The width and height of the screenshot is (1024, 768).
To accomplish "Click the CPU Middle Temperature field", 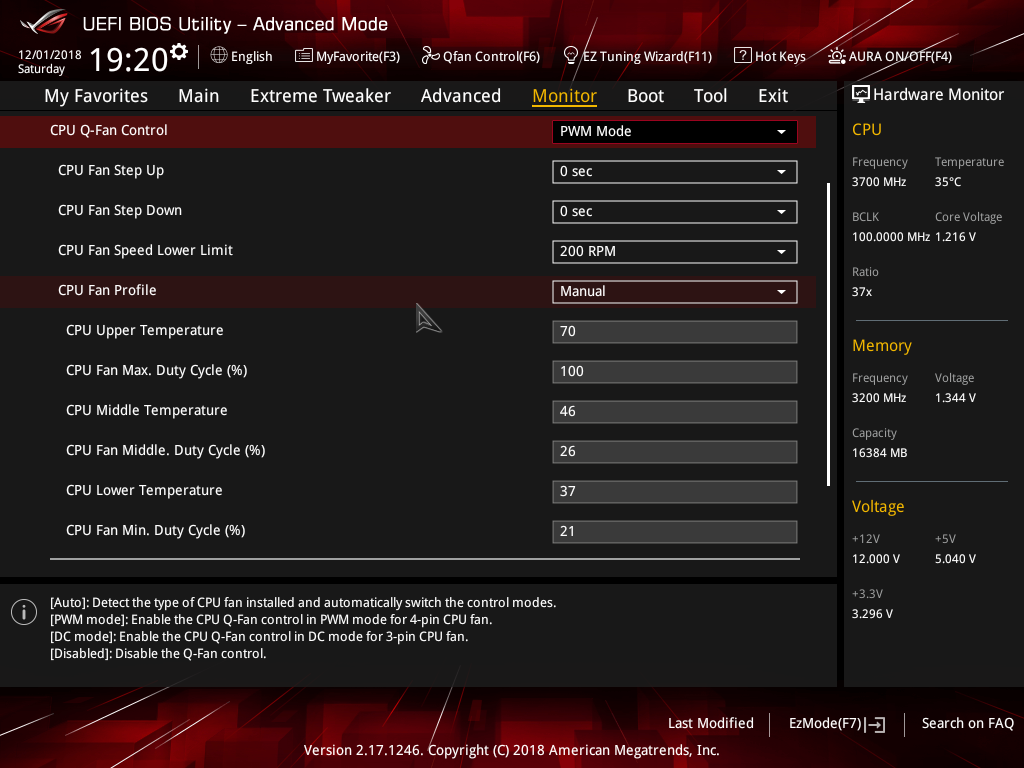I will click(674, 411).
